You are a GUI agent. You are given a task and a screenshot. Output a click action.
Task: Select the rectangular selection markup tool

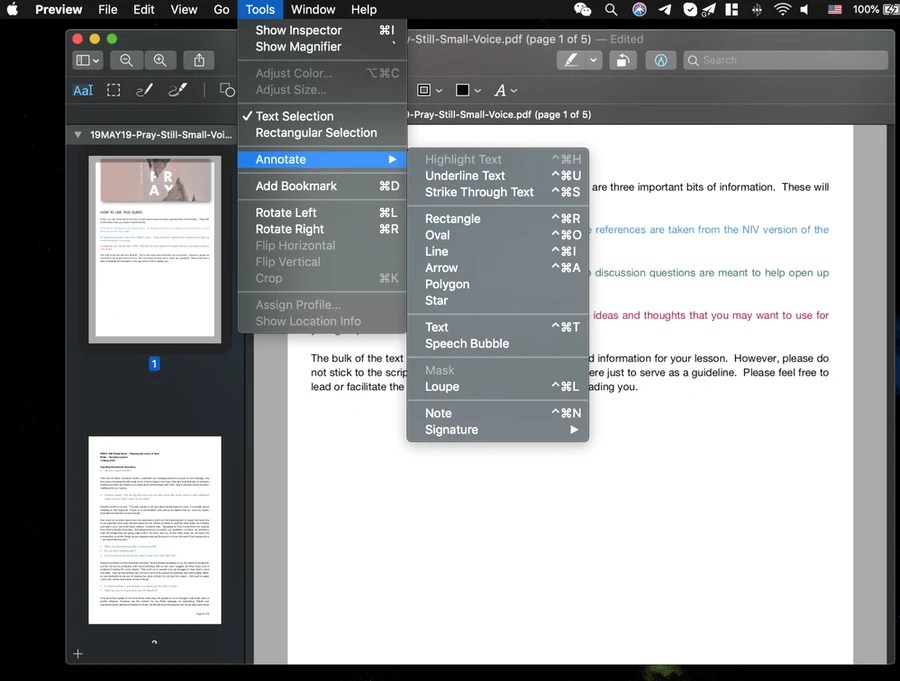114,90
